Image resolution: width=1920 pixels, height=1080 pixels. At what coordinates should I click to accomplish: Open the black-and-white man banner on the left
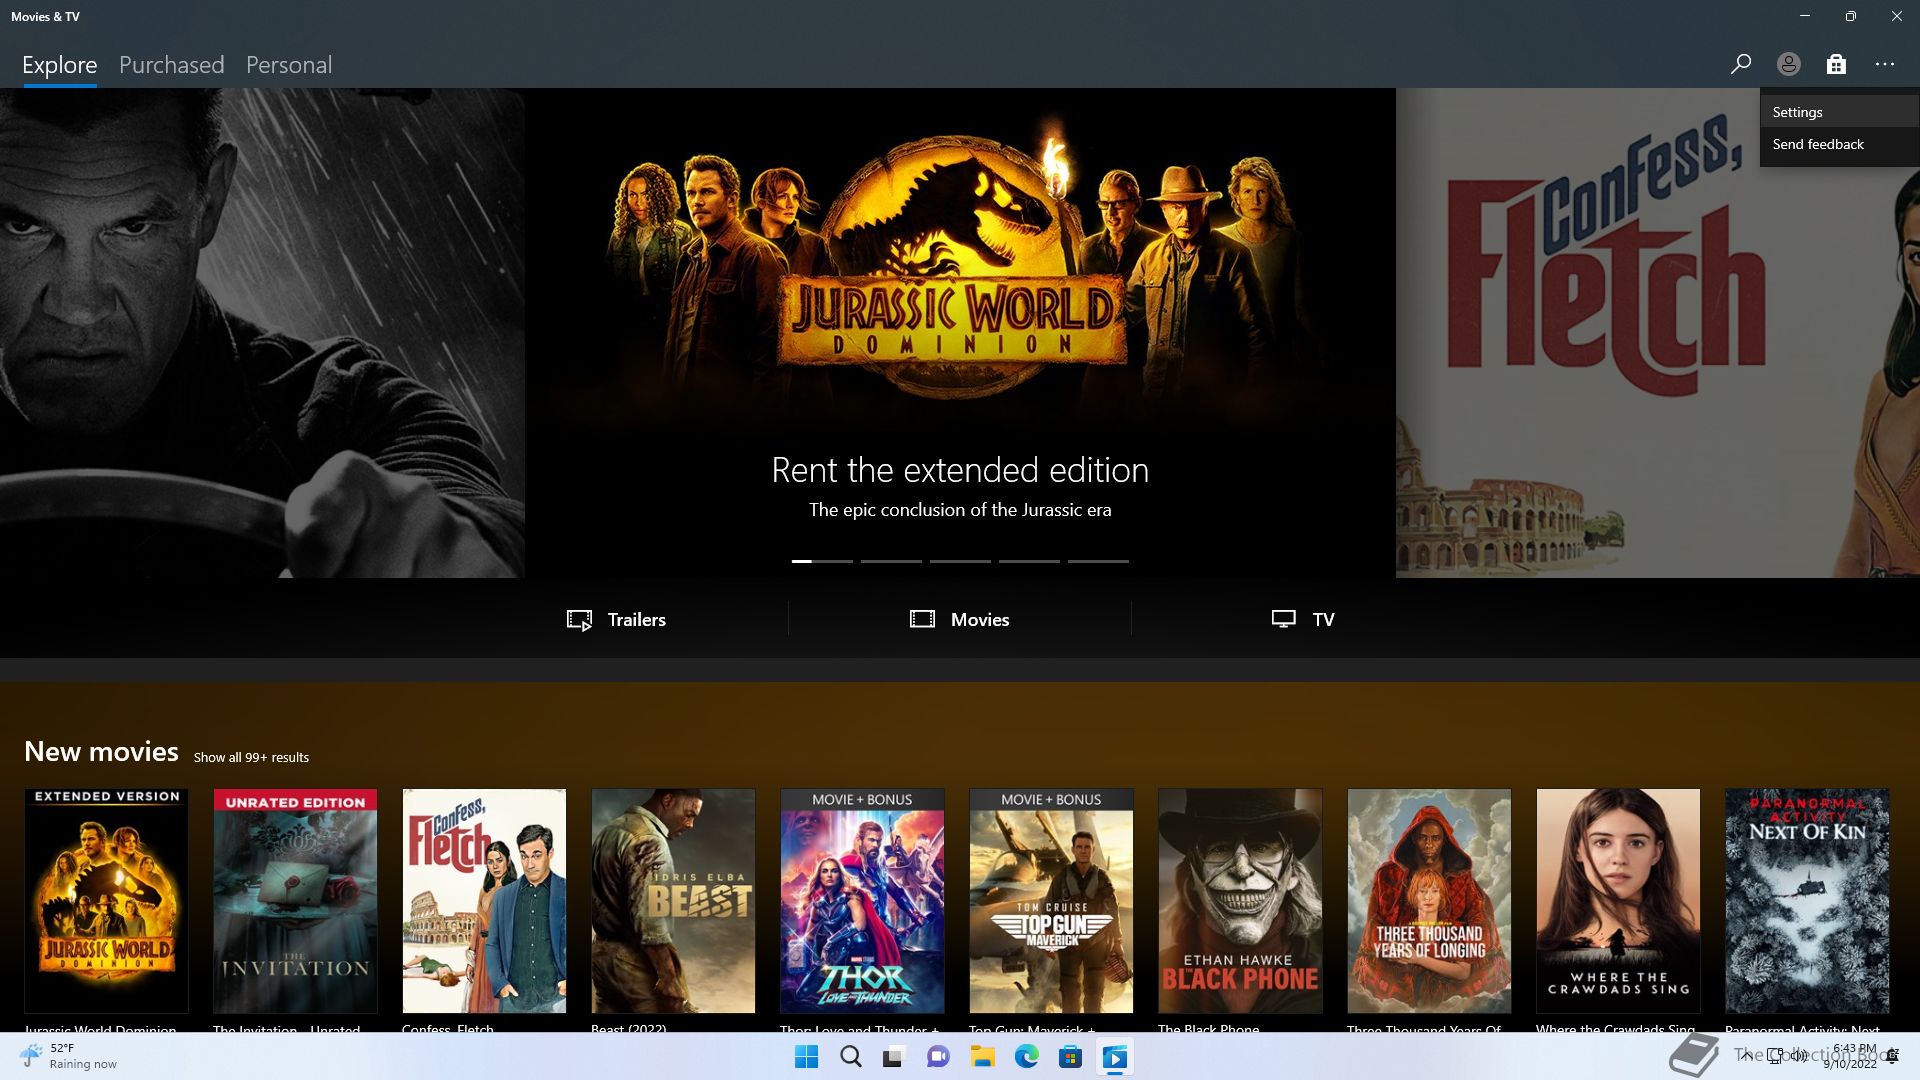pyautogui.click(x=262, y=332)
